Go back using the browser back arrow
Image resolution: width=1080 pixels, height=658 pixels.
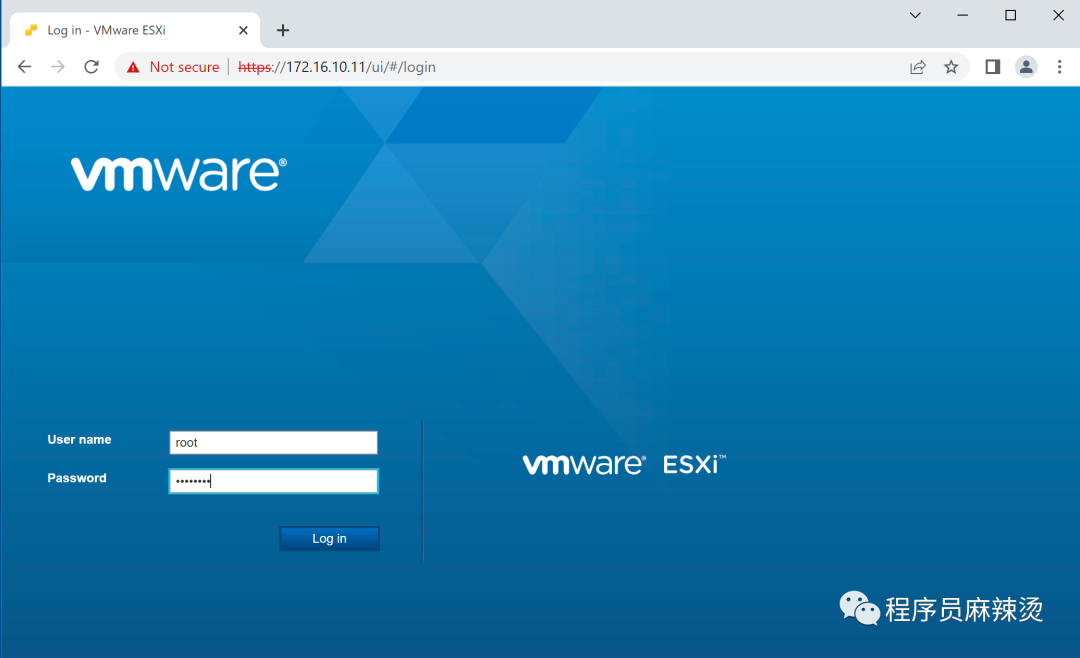(25, 67)
